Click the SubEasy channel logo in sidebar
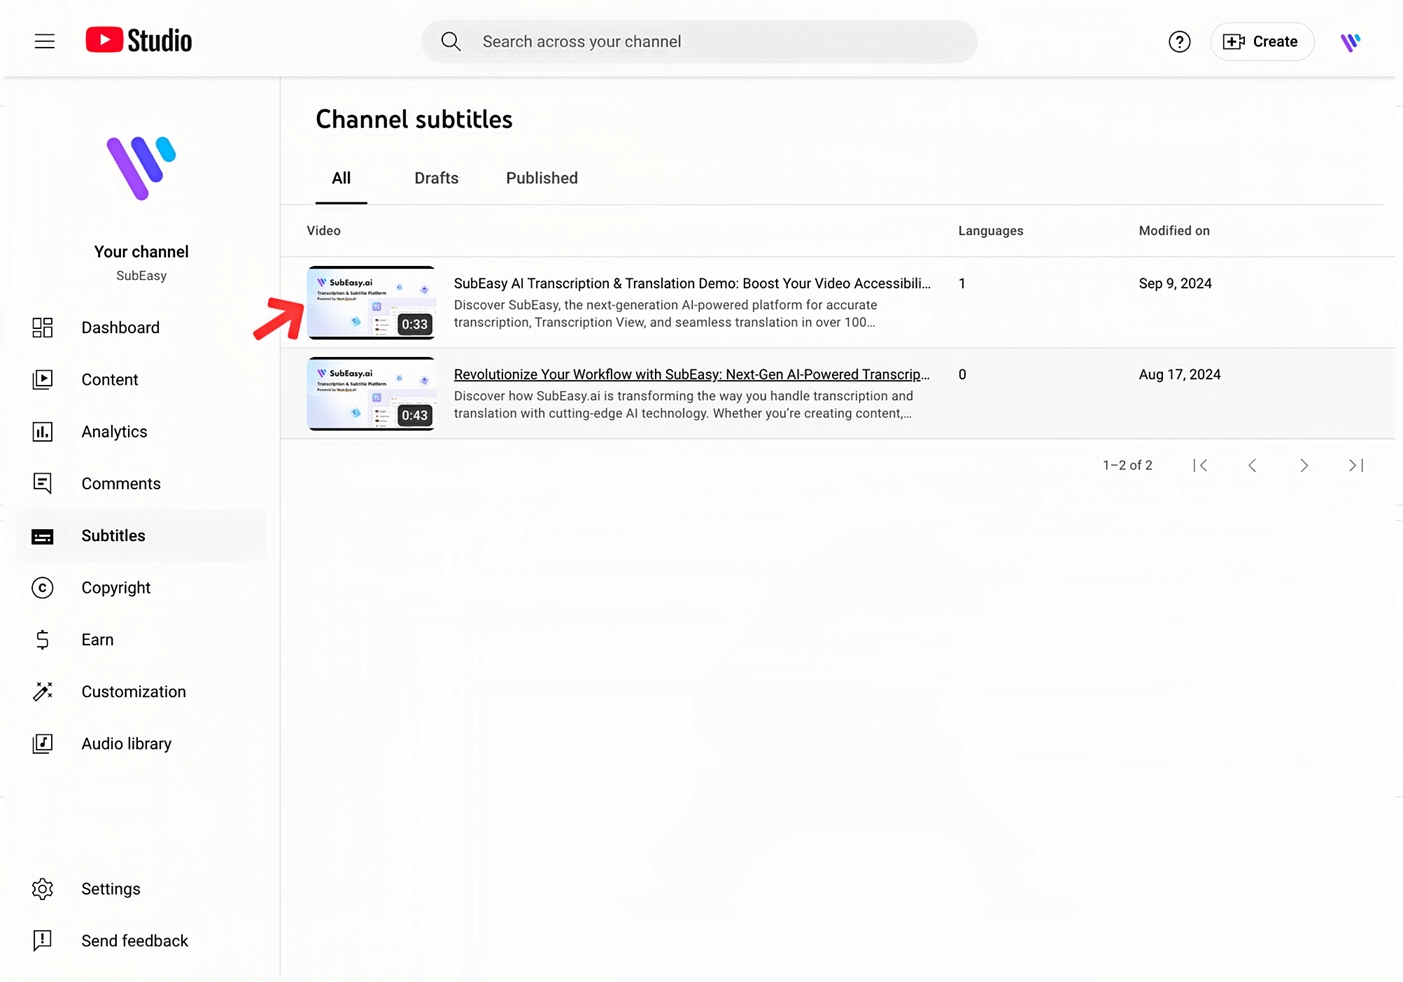1403x982 pixels. click(x=141, y=168)
